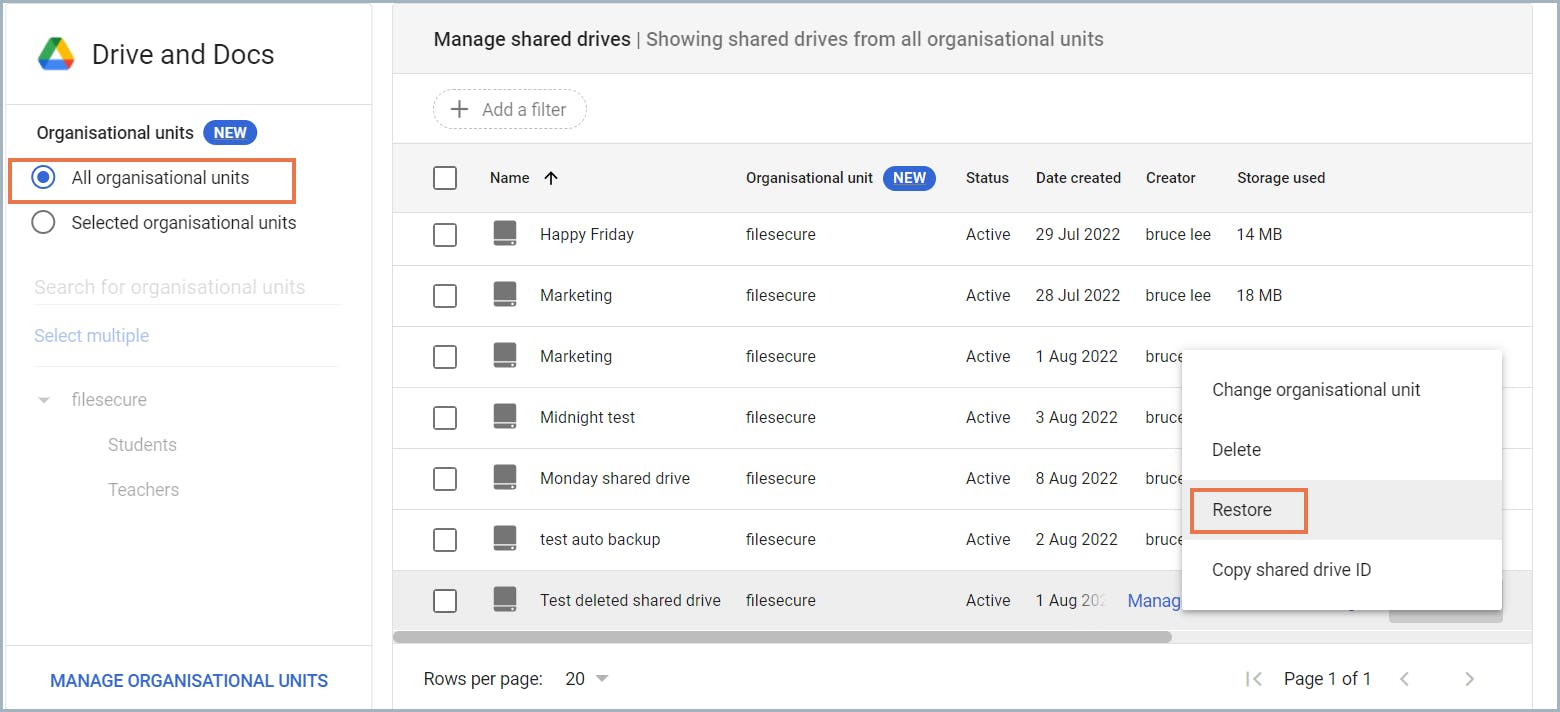Click the Select multiple link
Image resolution: width=1560 pixels, height=712 pixels.
pyautogui.click(x=92, y=336)
